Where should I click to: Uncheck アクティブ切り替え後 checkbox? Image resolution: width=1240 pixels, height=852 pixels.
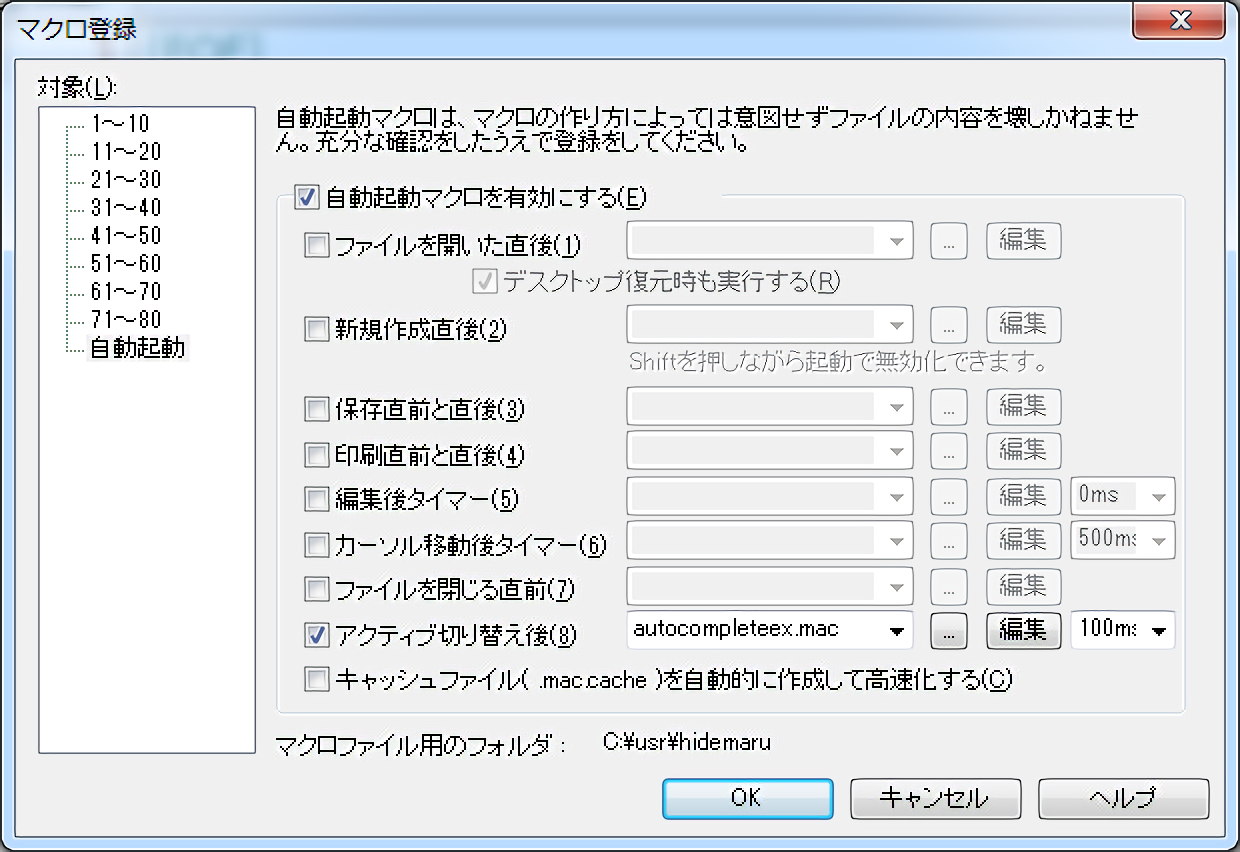(316, 634)
